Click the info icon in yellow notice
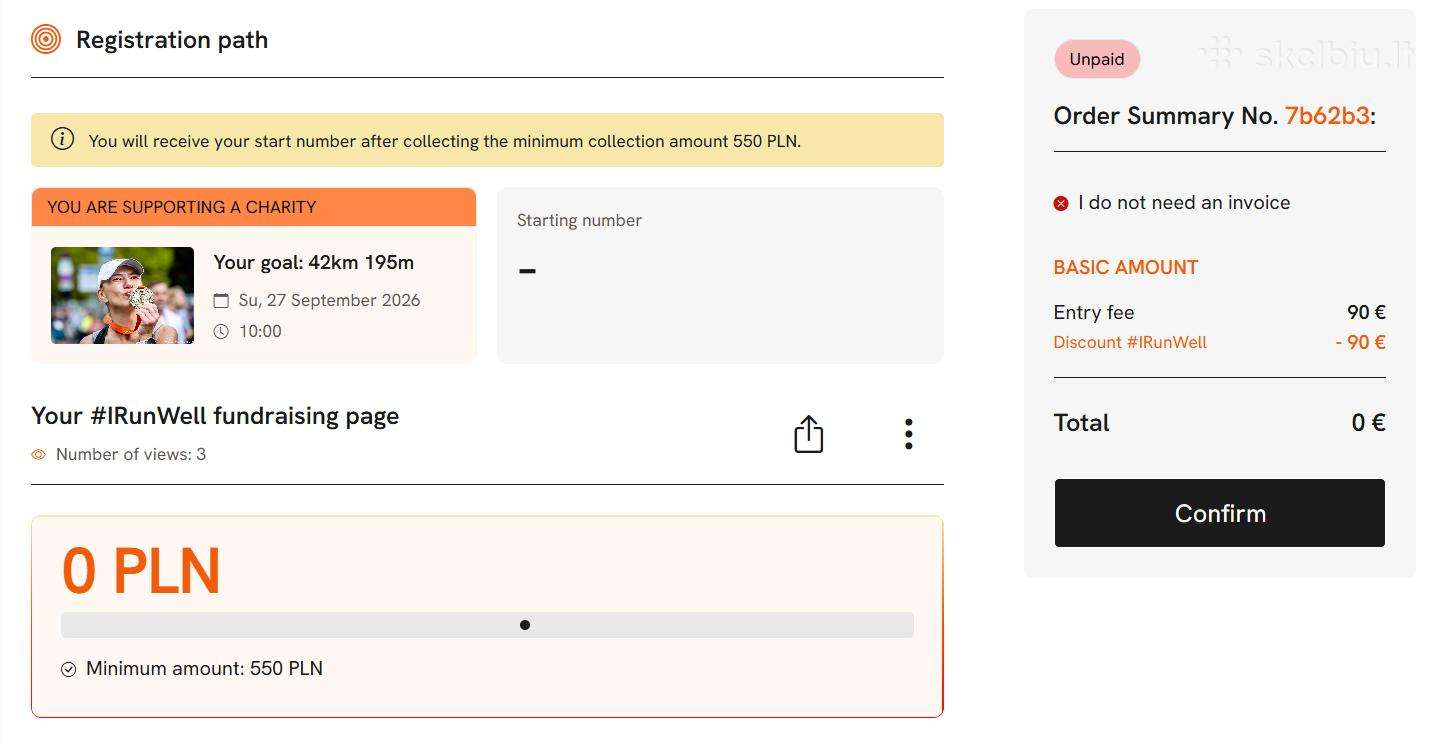The height and width of the screenshot is (742, 1437). pyautogui.click(x=62, y=139)
